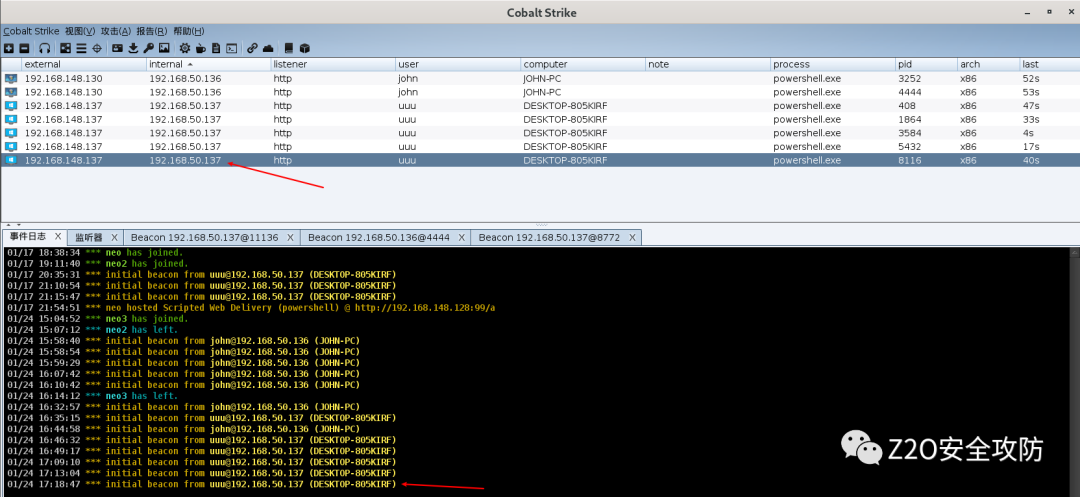Viewport: 1080px width, 497px height.
Task: Click the beacon icon of pid 3584 row
Action: coord(10,133)
